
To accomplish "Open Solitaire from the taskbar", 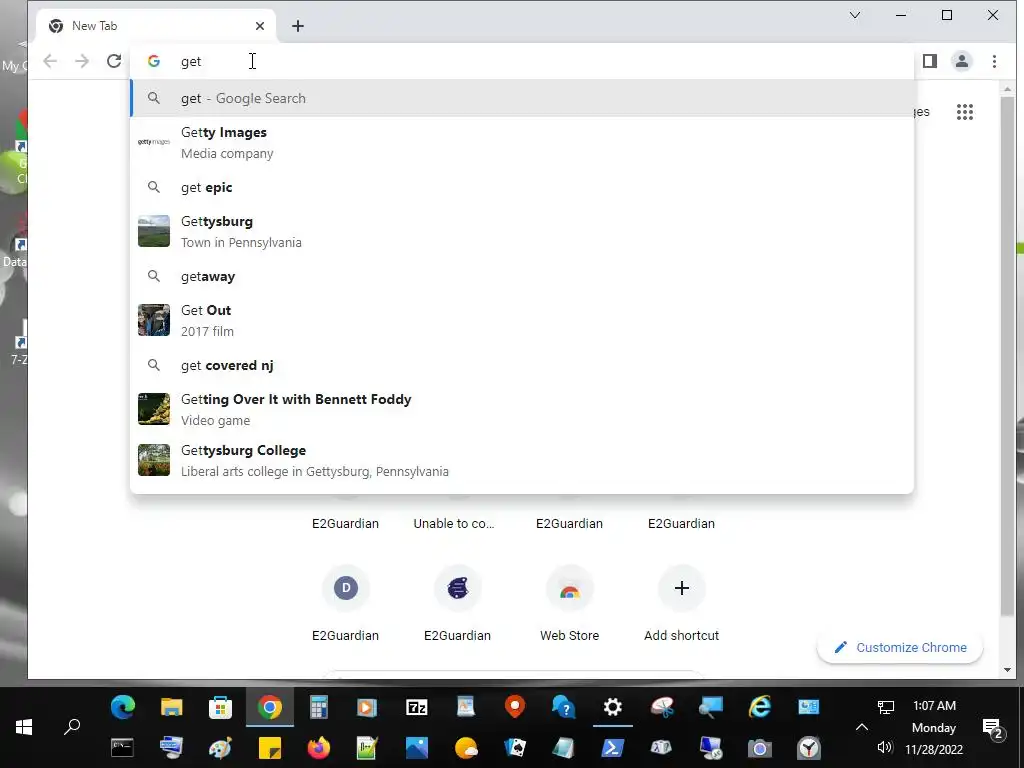I will [515, 748].
